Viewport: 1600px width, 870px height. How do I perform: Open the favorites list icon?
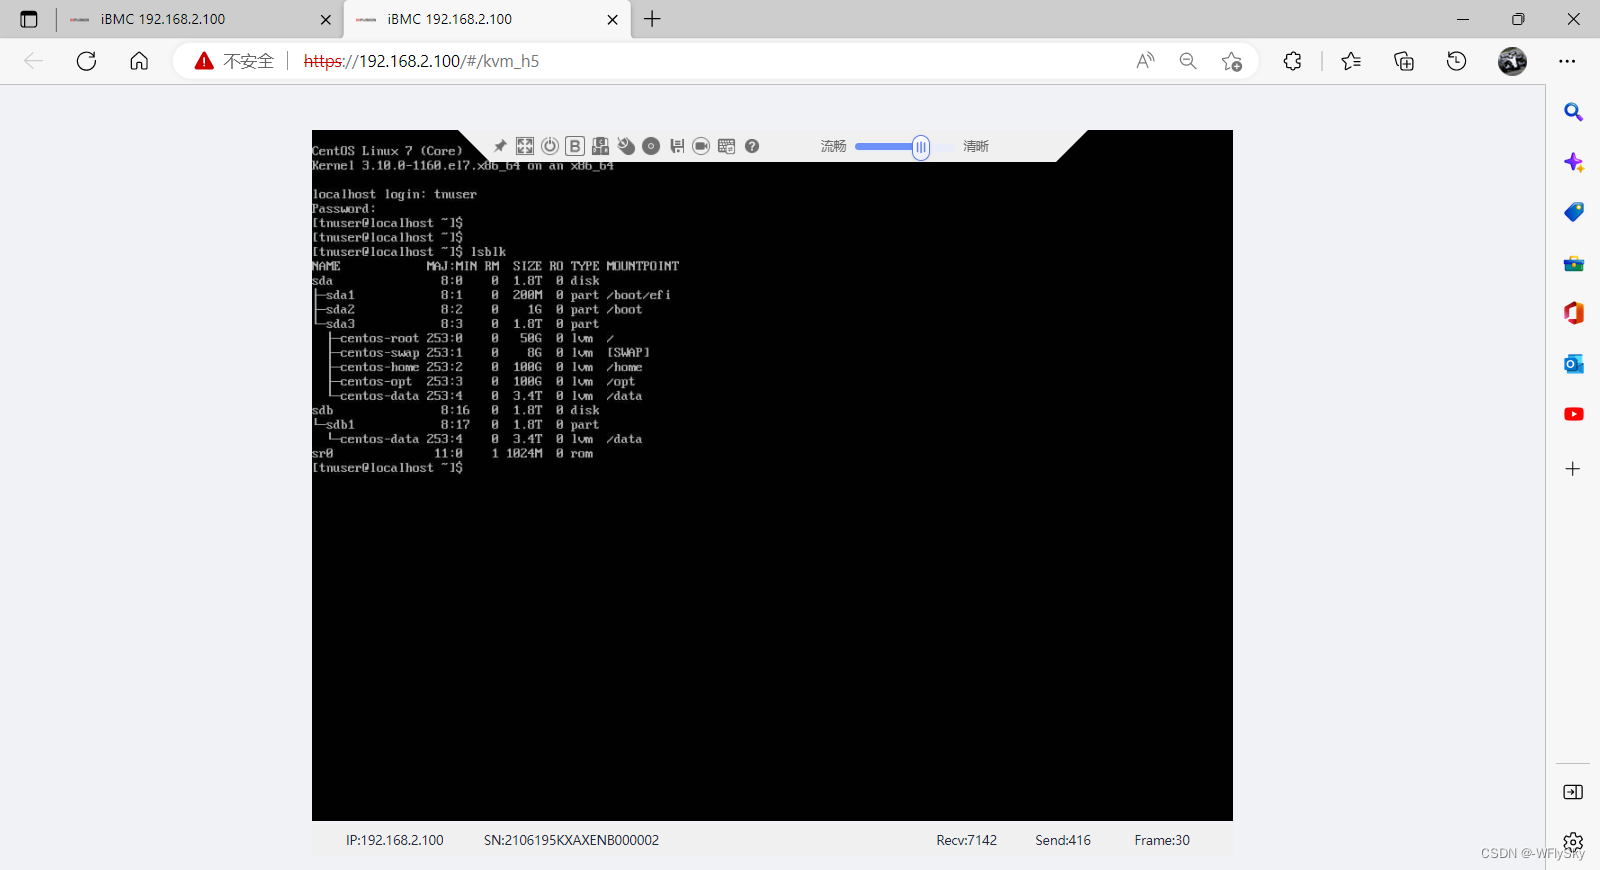[x=1351, y=61]
